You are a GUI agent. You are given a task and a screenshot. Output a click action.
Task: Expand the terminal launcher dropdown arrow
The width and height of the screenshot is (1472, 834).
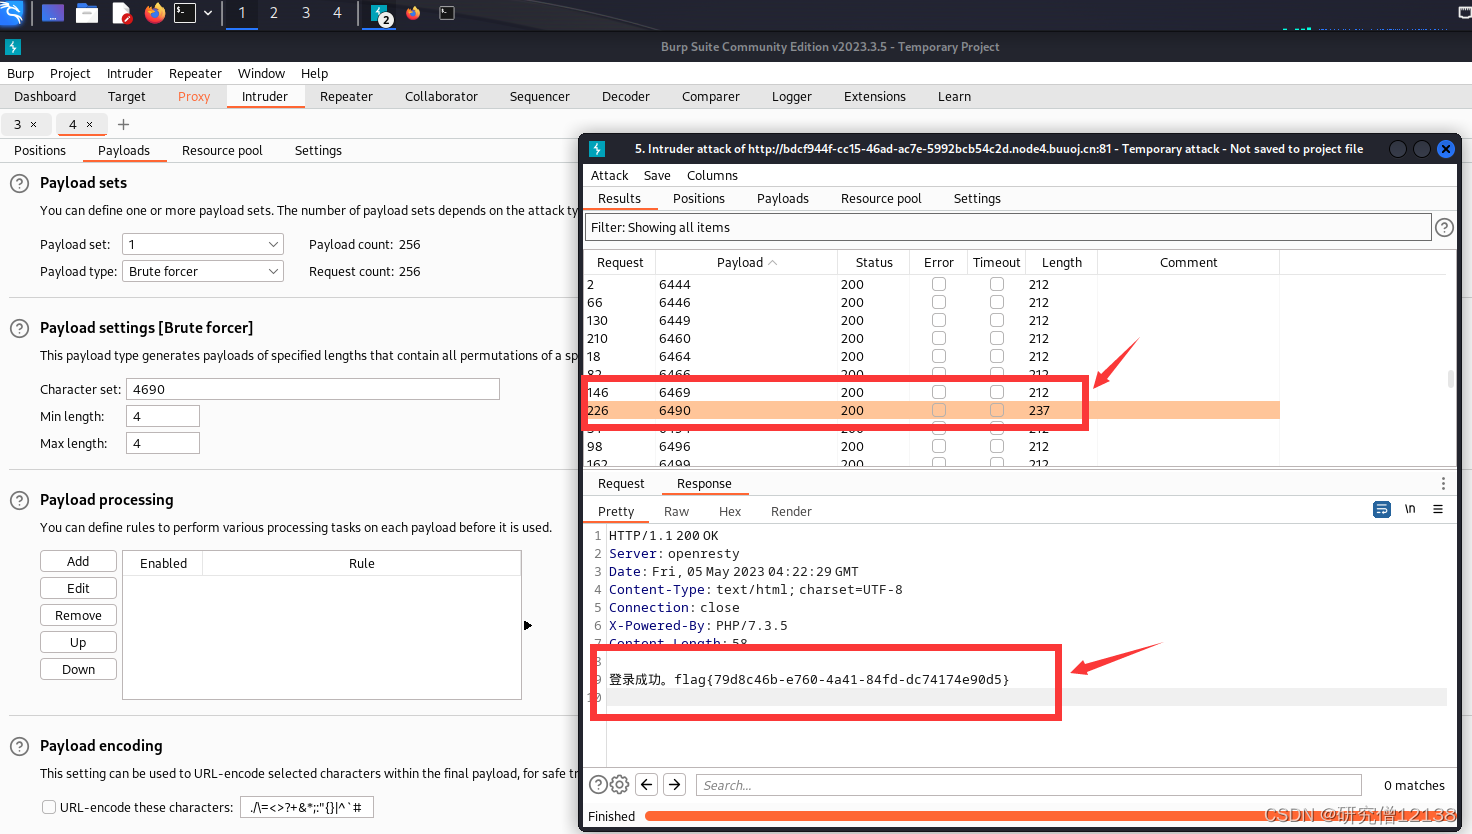[x=208, y=13]
